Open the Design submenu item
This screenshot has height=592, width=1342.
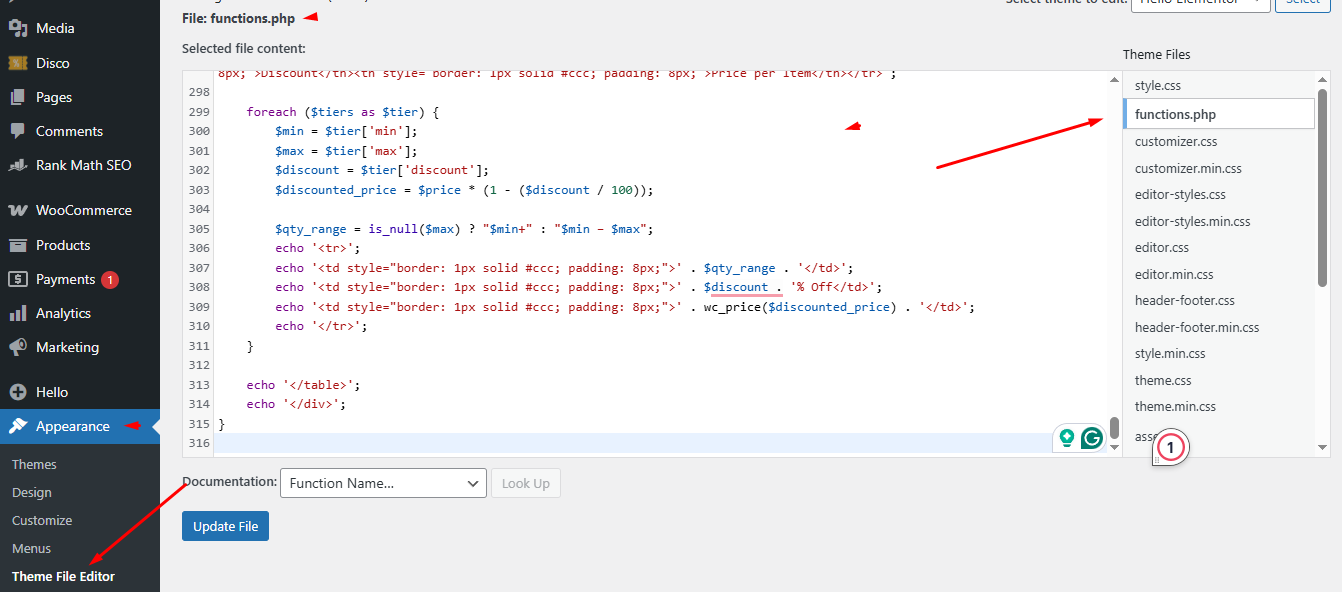click(x=32, y=492)
